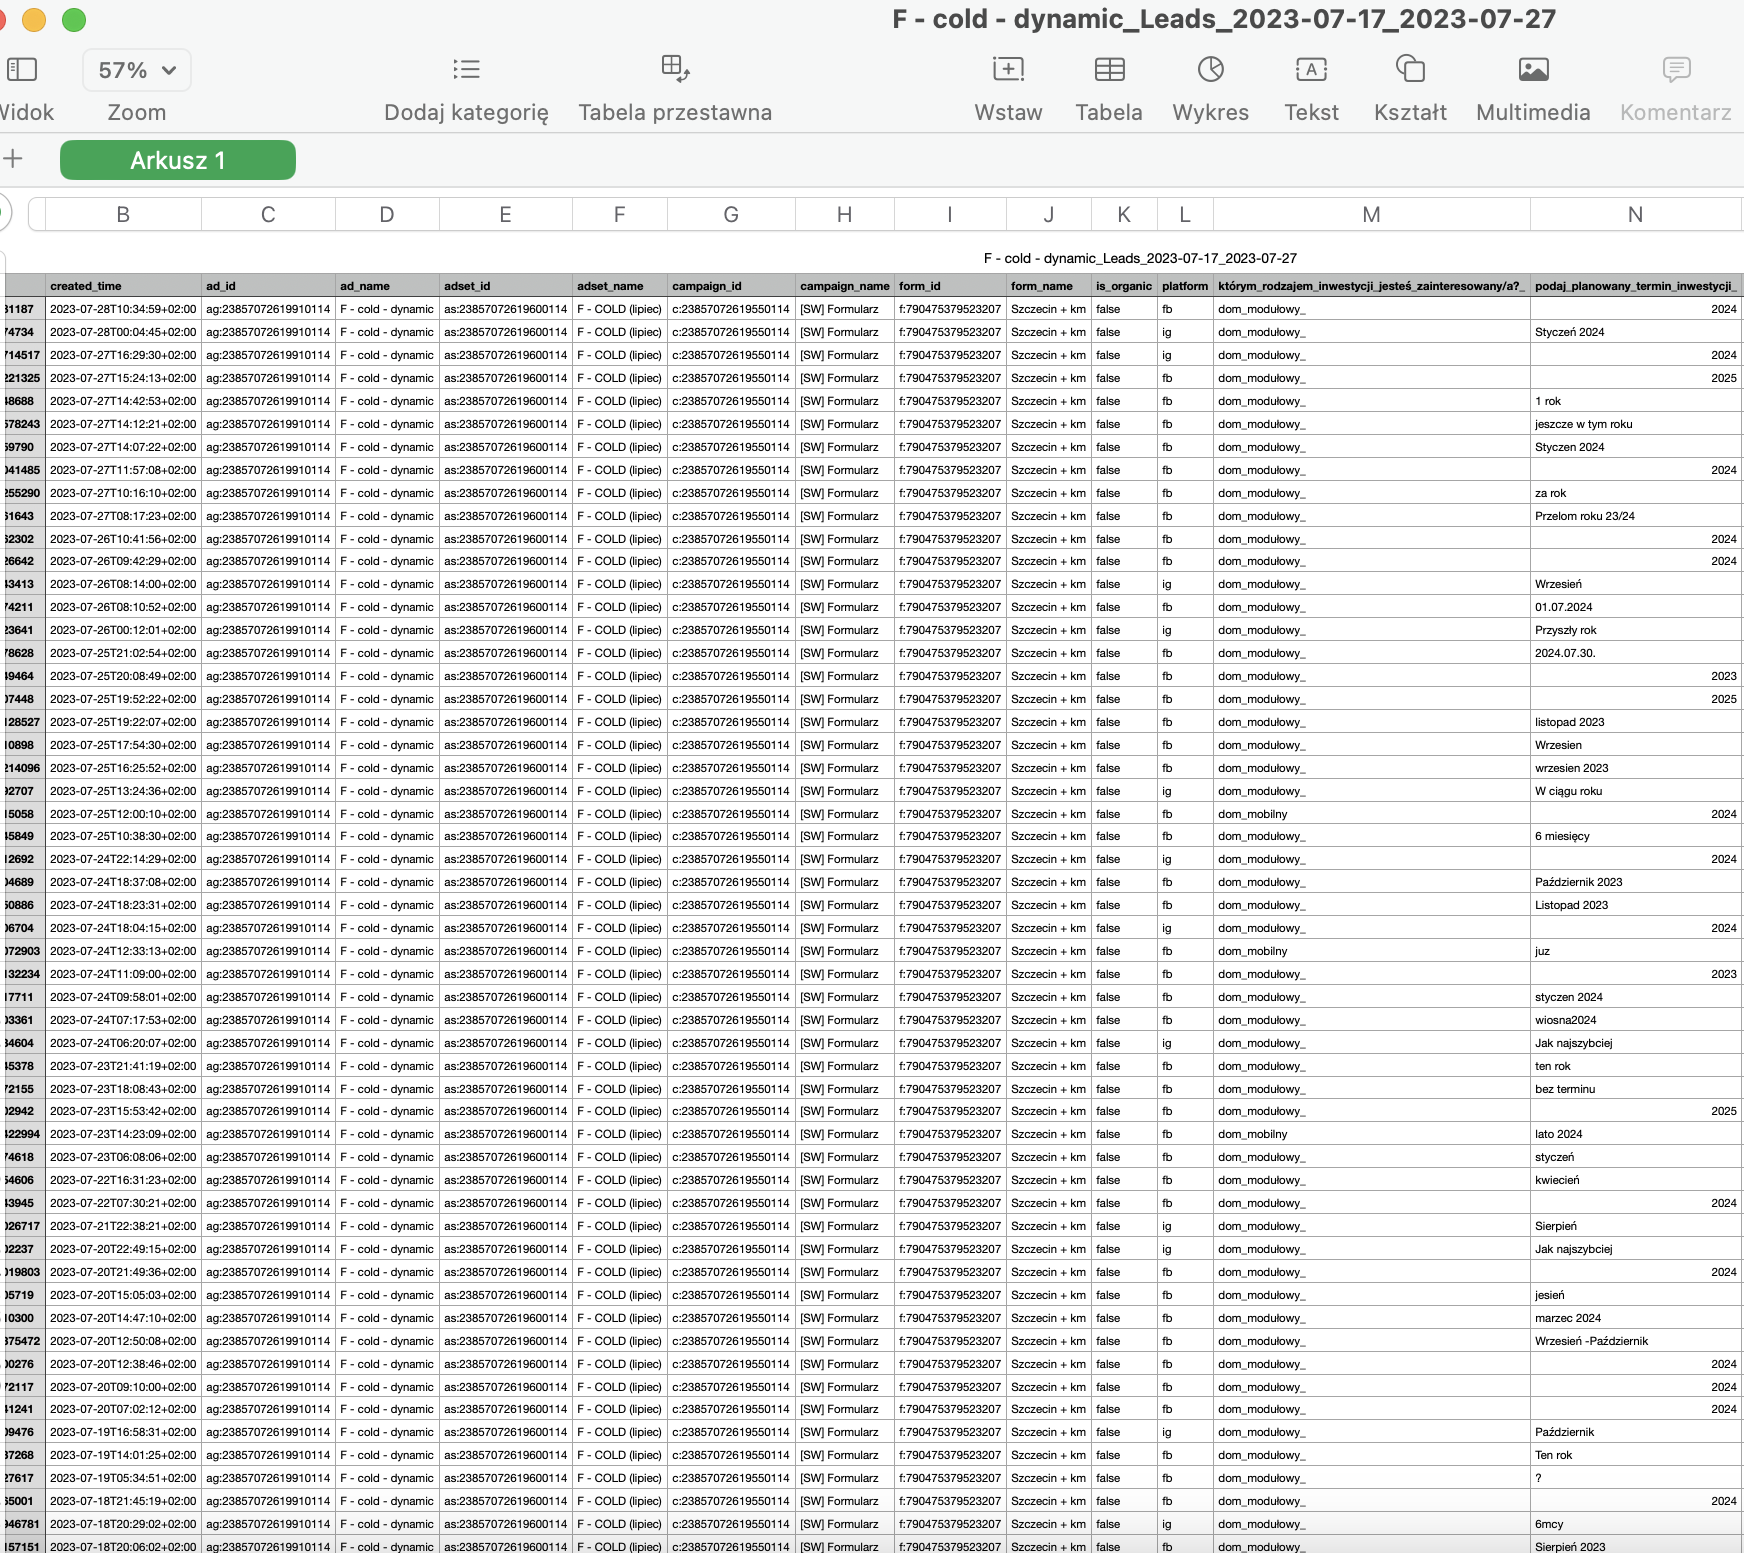Click the Wstaw insert icon
The width and height of the screenshot is (1744, 1553).
point(1008,69)
